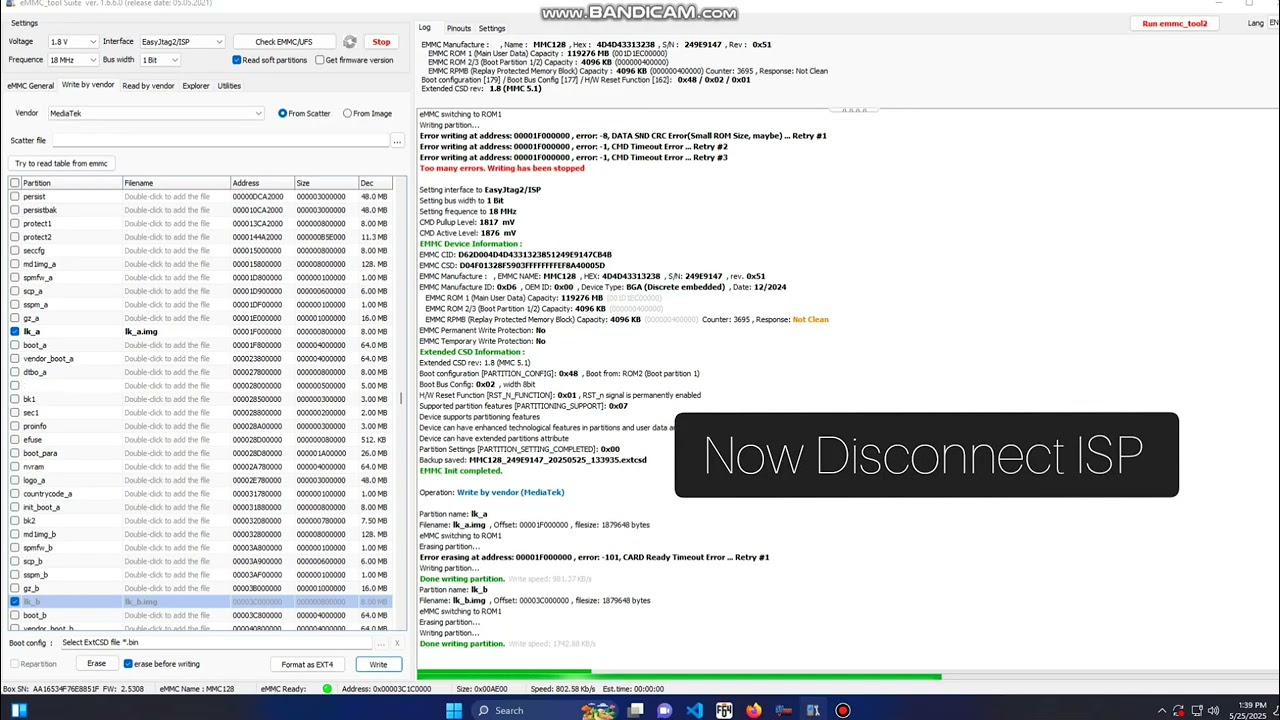Click the Run emmc_tool2 button

(1175, 23)
